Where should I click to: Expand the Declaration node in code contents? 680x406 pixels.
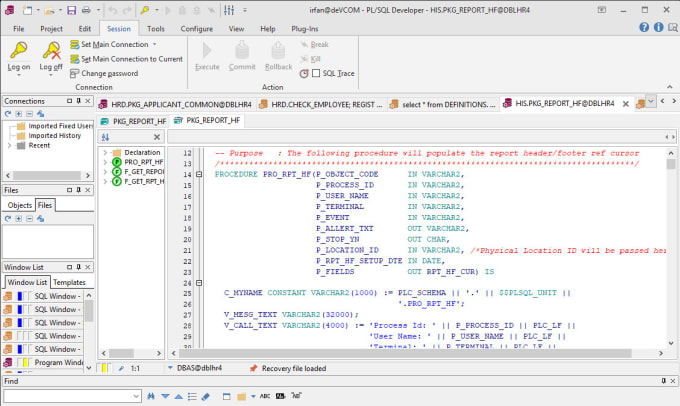click(105, 152)
